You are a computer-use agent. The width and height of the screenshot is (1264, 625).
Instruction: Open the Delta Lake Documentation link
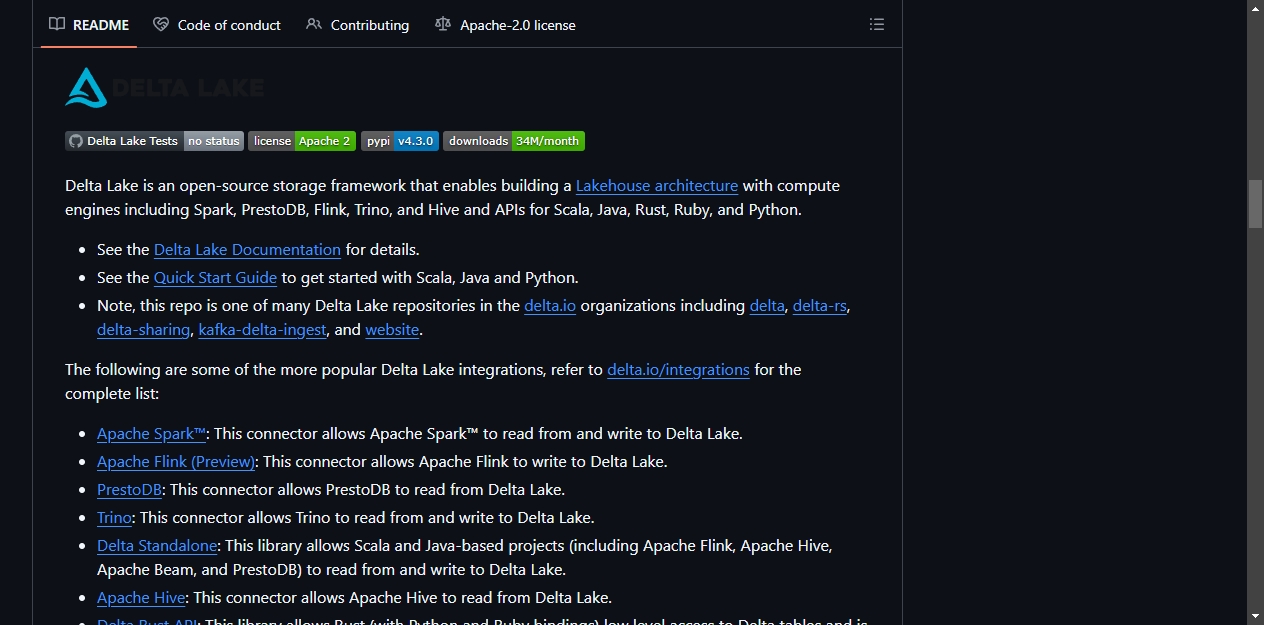pos(247,249)
